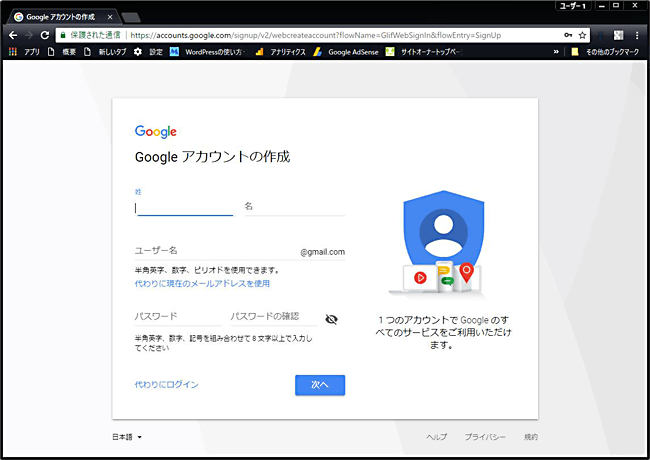650x460 pixels.
Task: Open the saved passwords key icon
Action: 568,35
